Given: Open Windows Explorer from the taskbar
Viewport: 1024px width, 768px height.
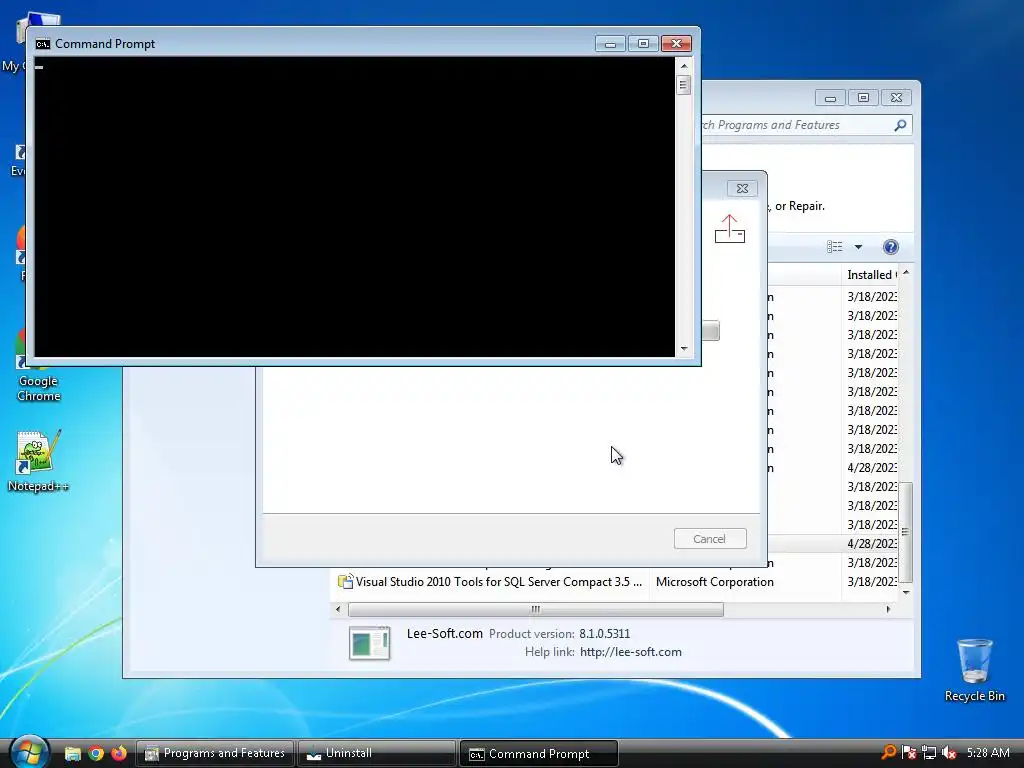Looking at the screenshot, I should tap(72, 754).
